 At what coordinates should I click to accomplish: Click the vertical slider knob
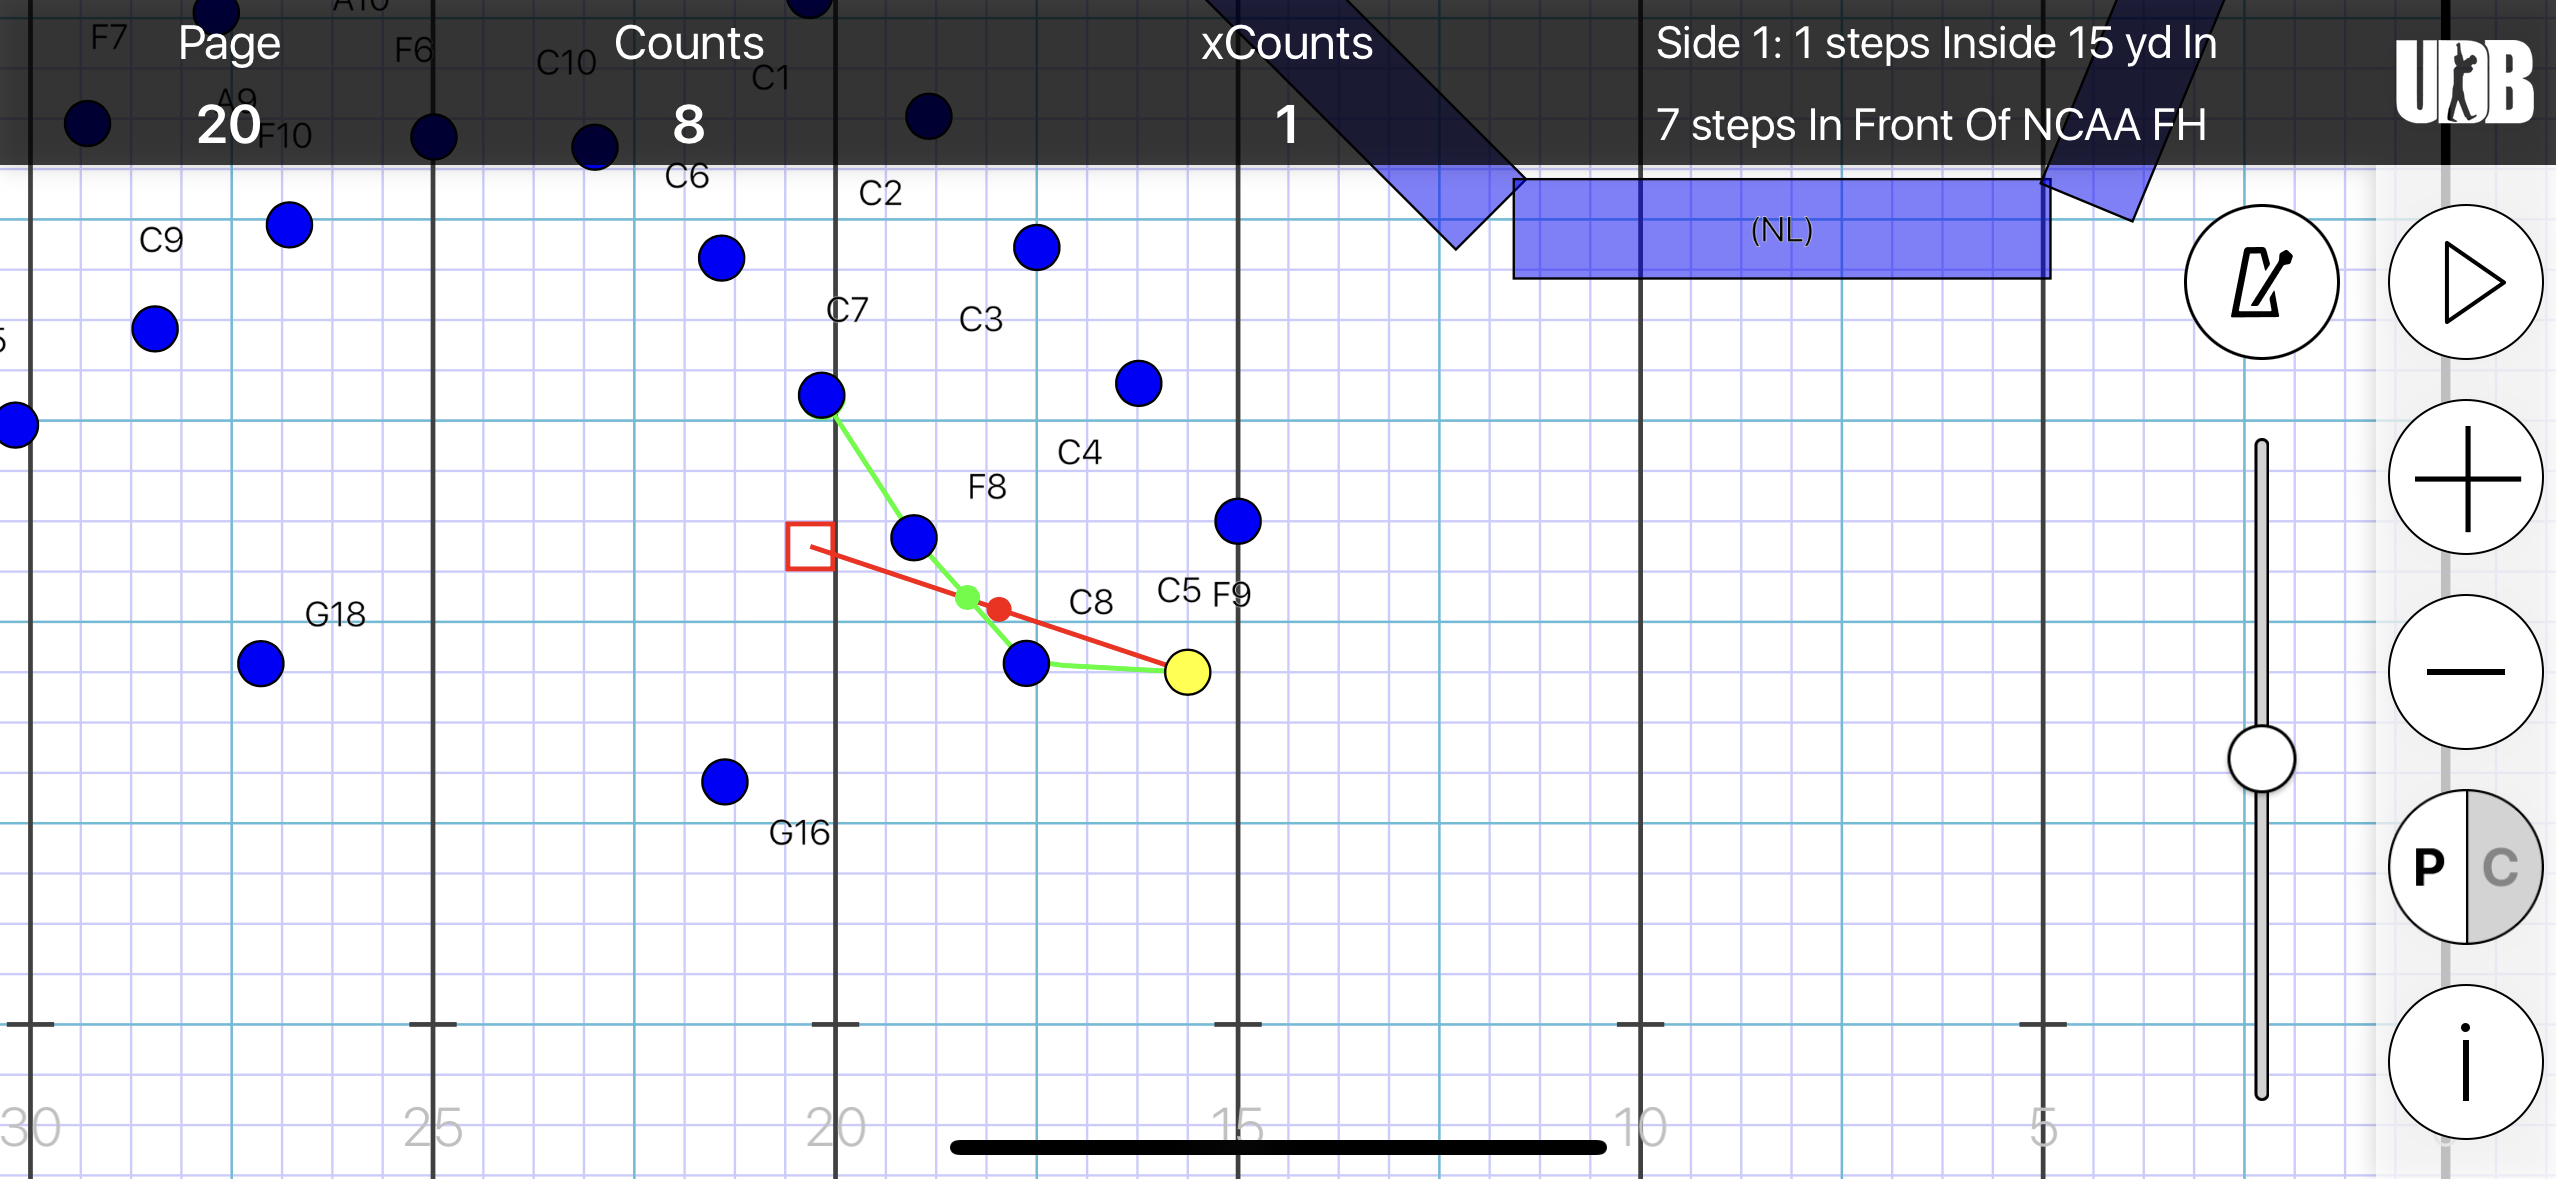(x=2261, y=759)
